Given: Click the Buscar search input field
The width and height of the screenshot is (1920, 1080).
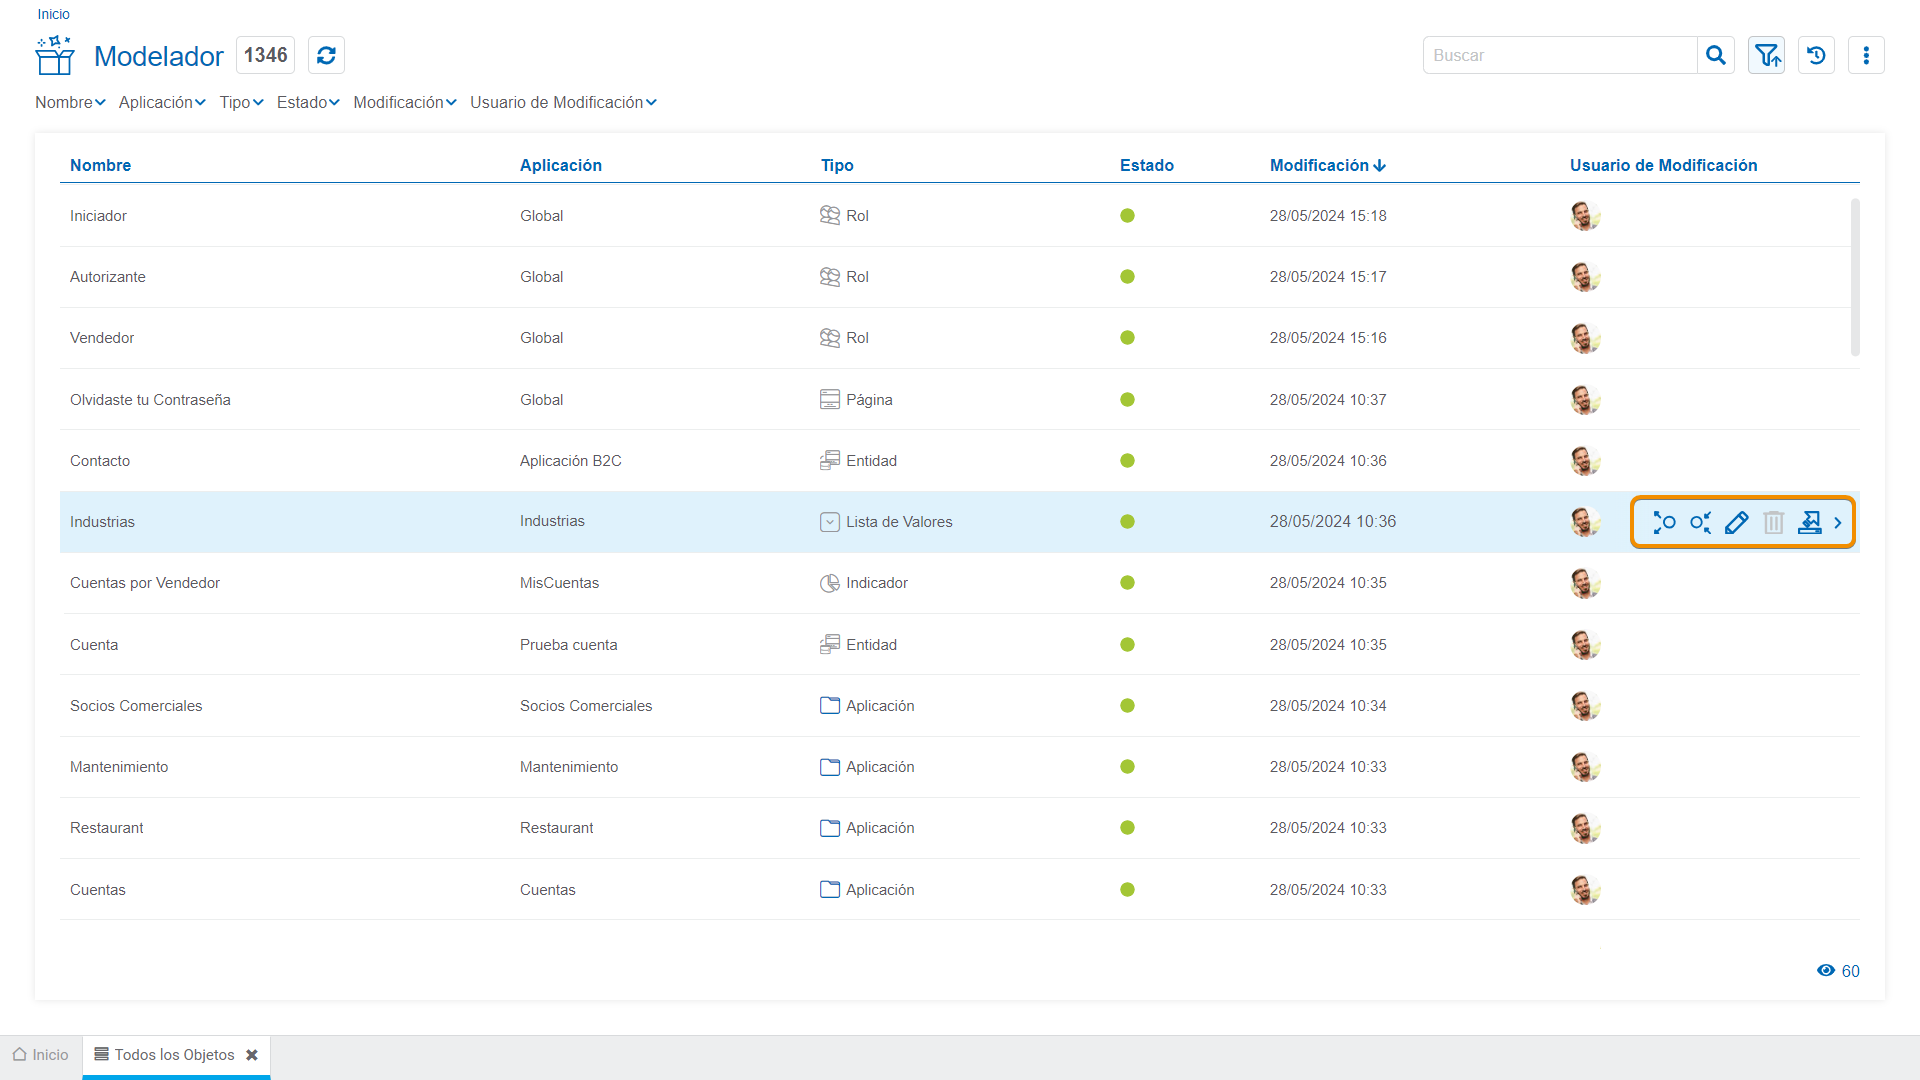Looking at the screenshot, I should coord(1559,55).
